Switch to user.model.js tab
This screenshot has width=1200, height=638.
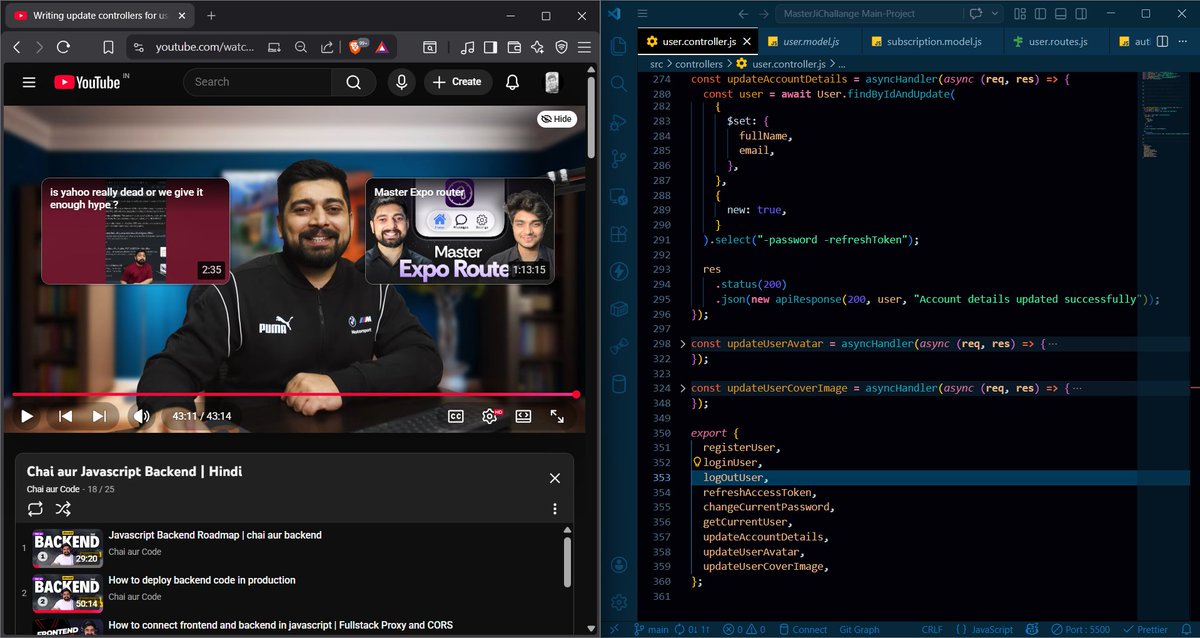click(x=810, y=41)
